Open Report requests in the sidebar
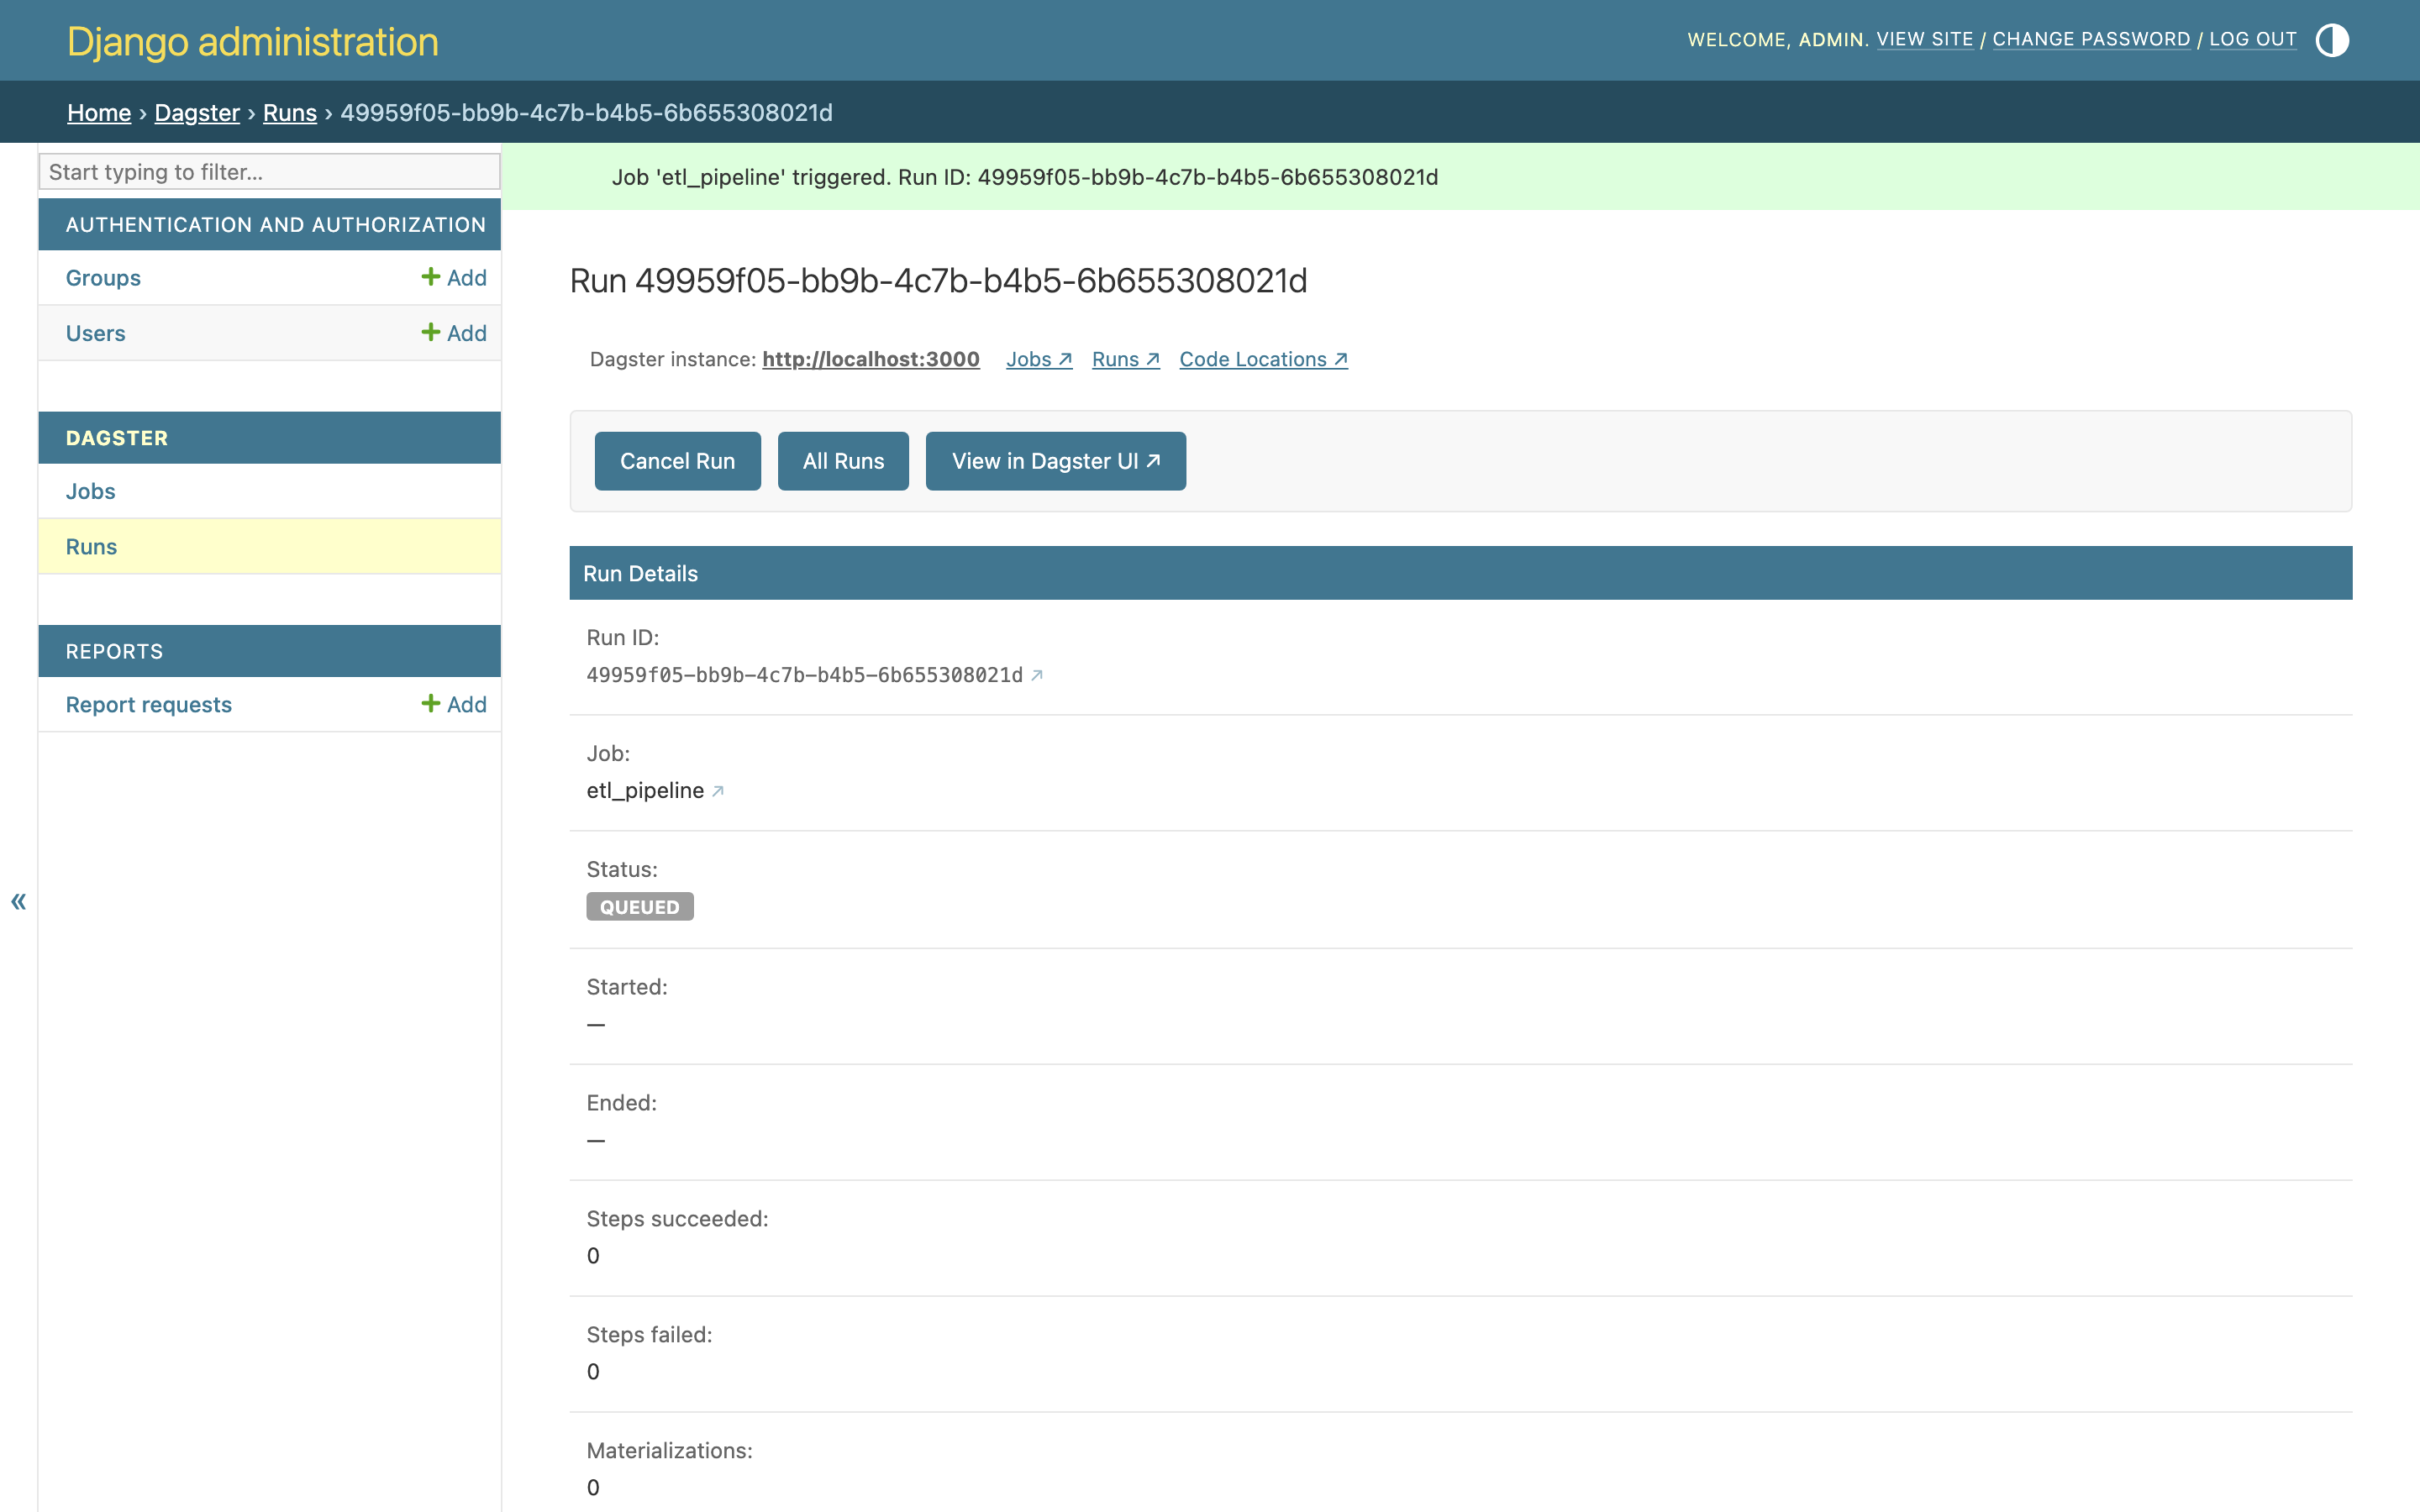Screen dimensions: 2420x1512 coord(149,705)
